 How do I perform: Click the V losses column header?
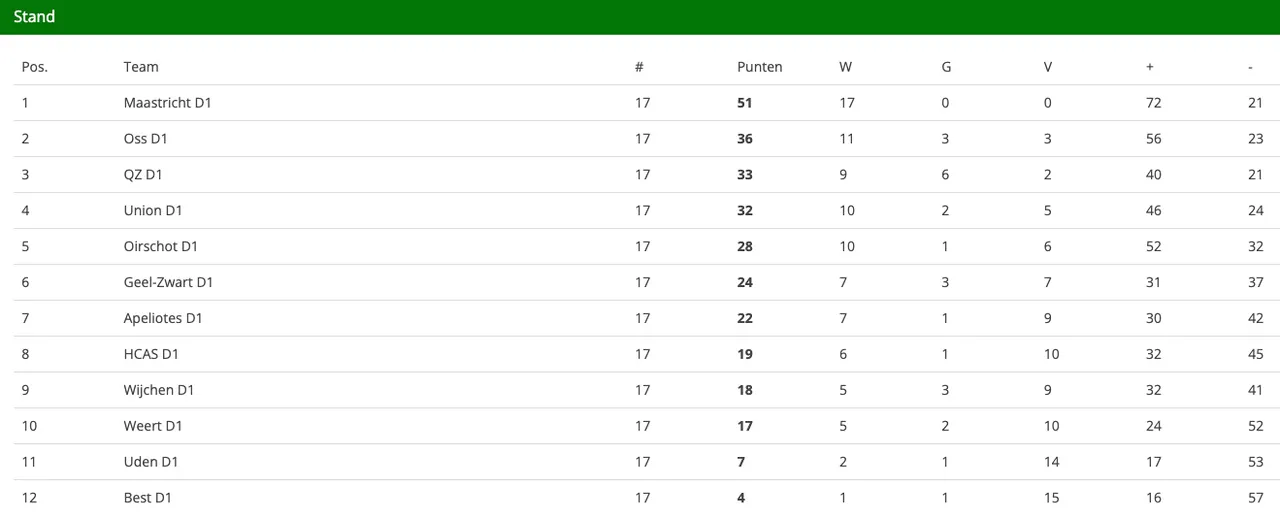1047,67
